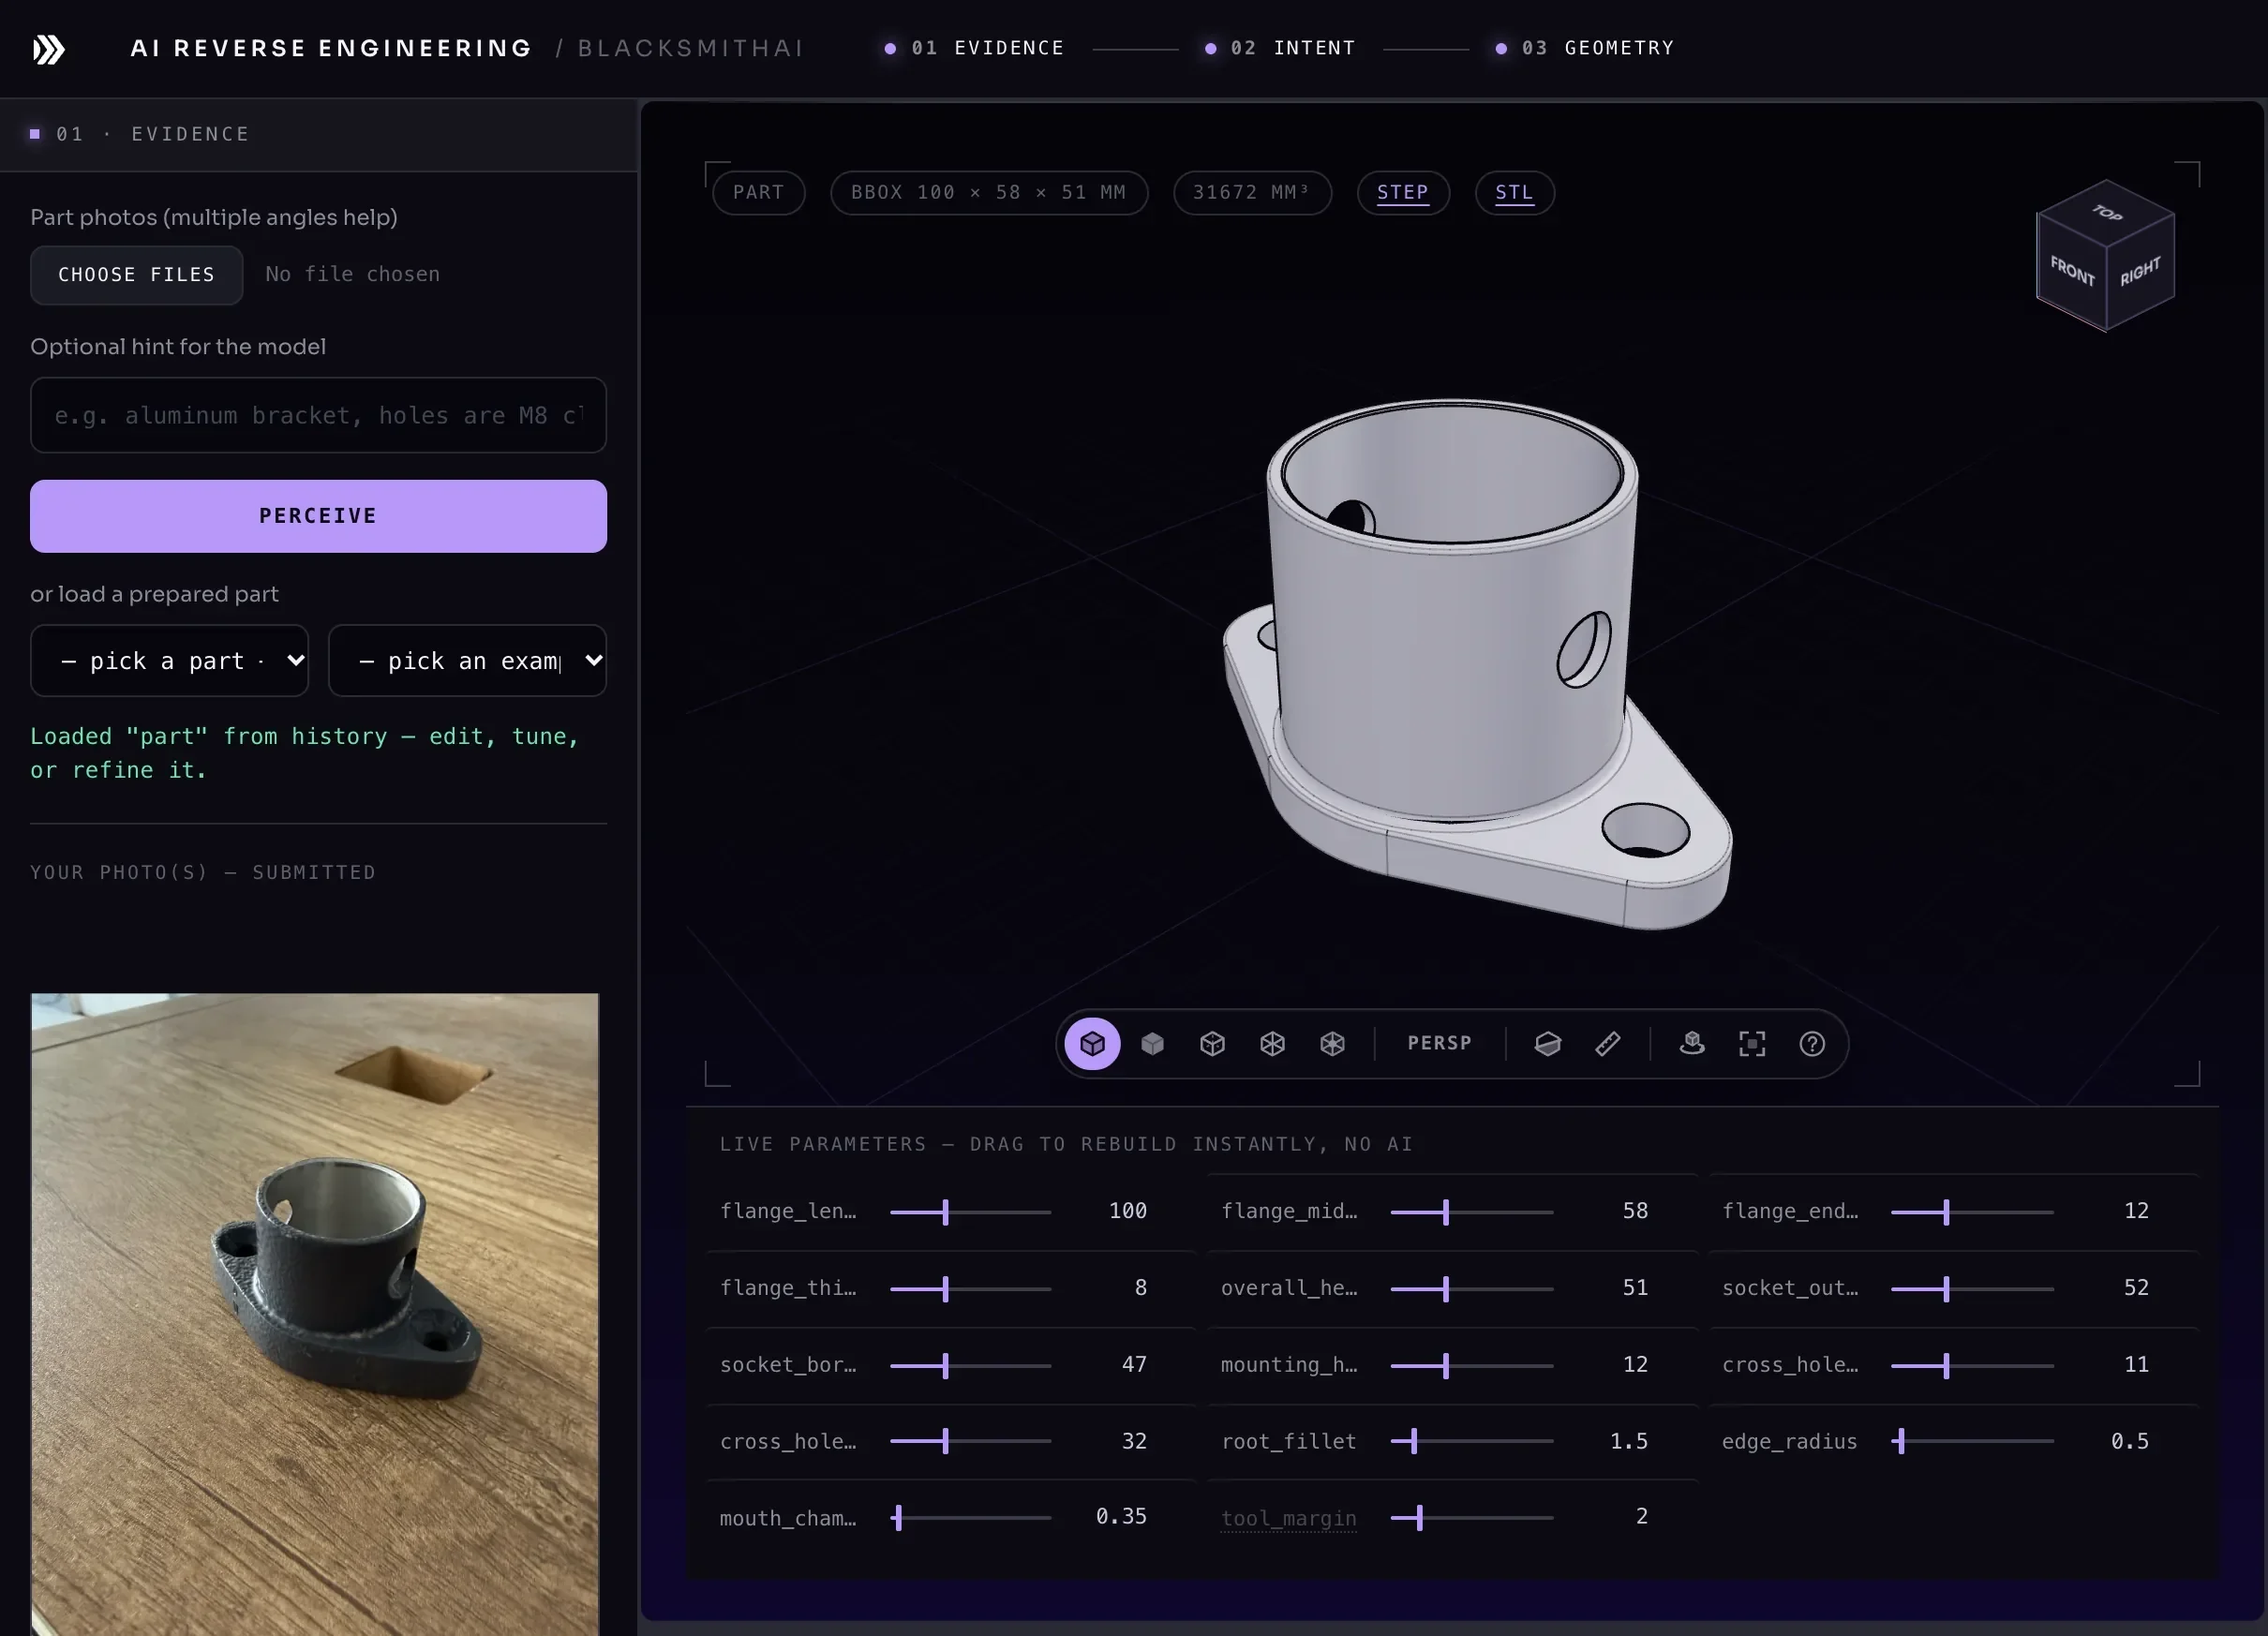Click FRONT face of view cube
2268x1636 pixels.
[x=2072, y=271]
